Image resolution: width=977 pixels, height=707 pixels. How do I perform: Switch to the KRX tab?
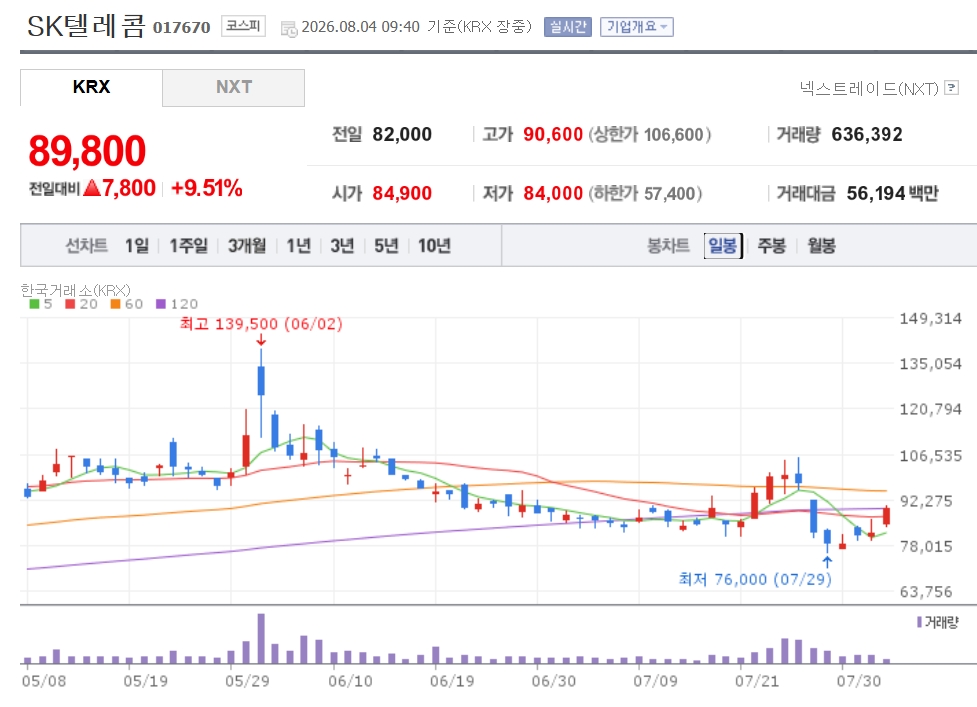point(91,87)
